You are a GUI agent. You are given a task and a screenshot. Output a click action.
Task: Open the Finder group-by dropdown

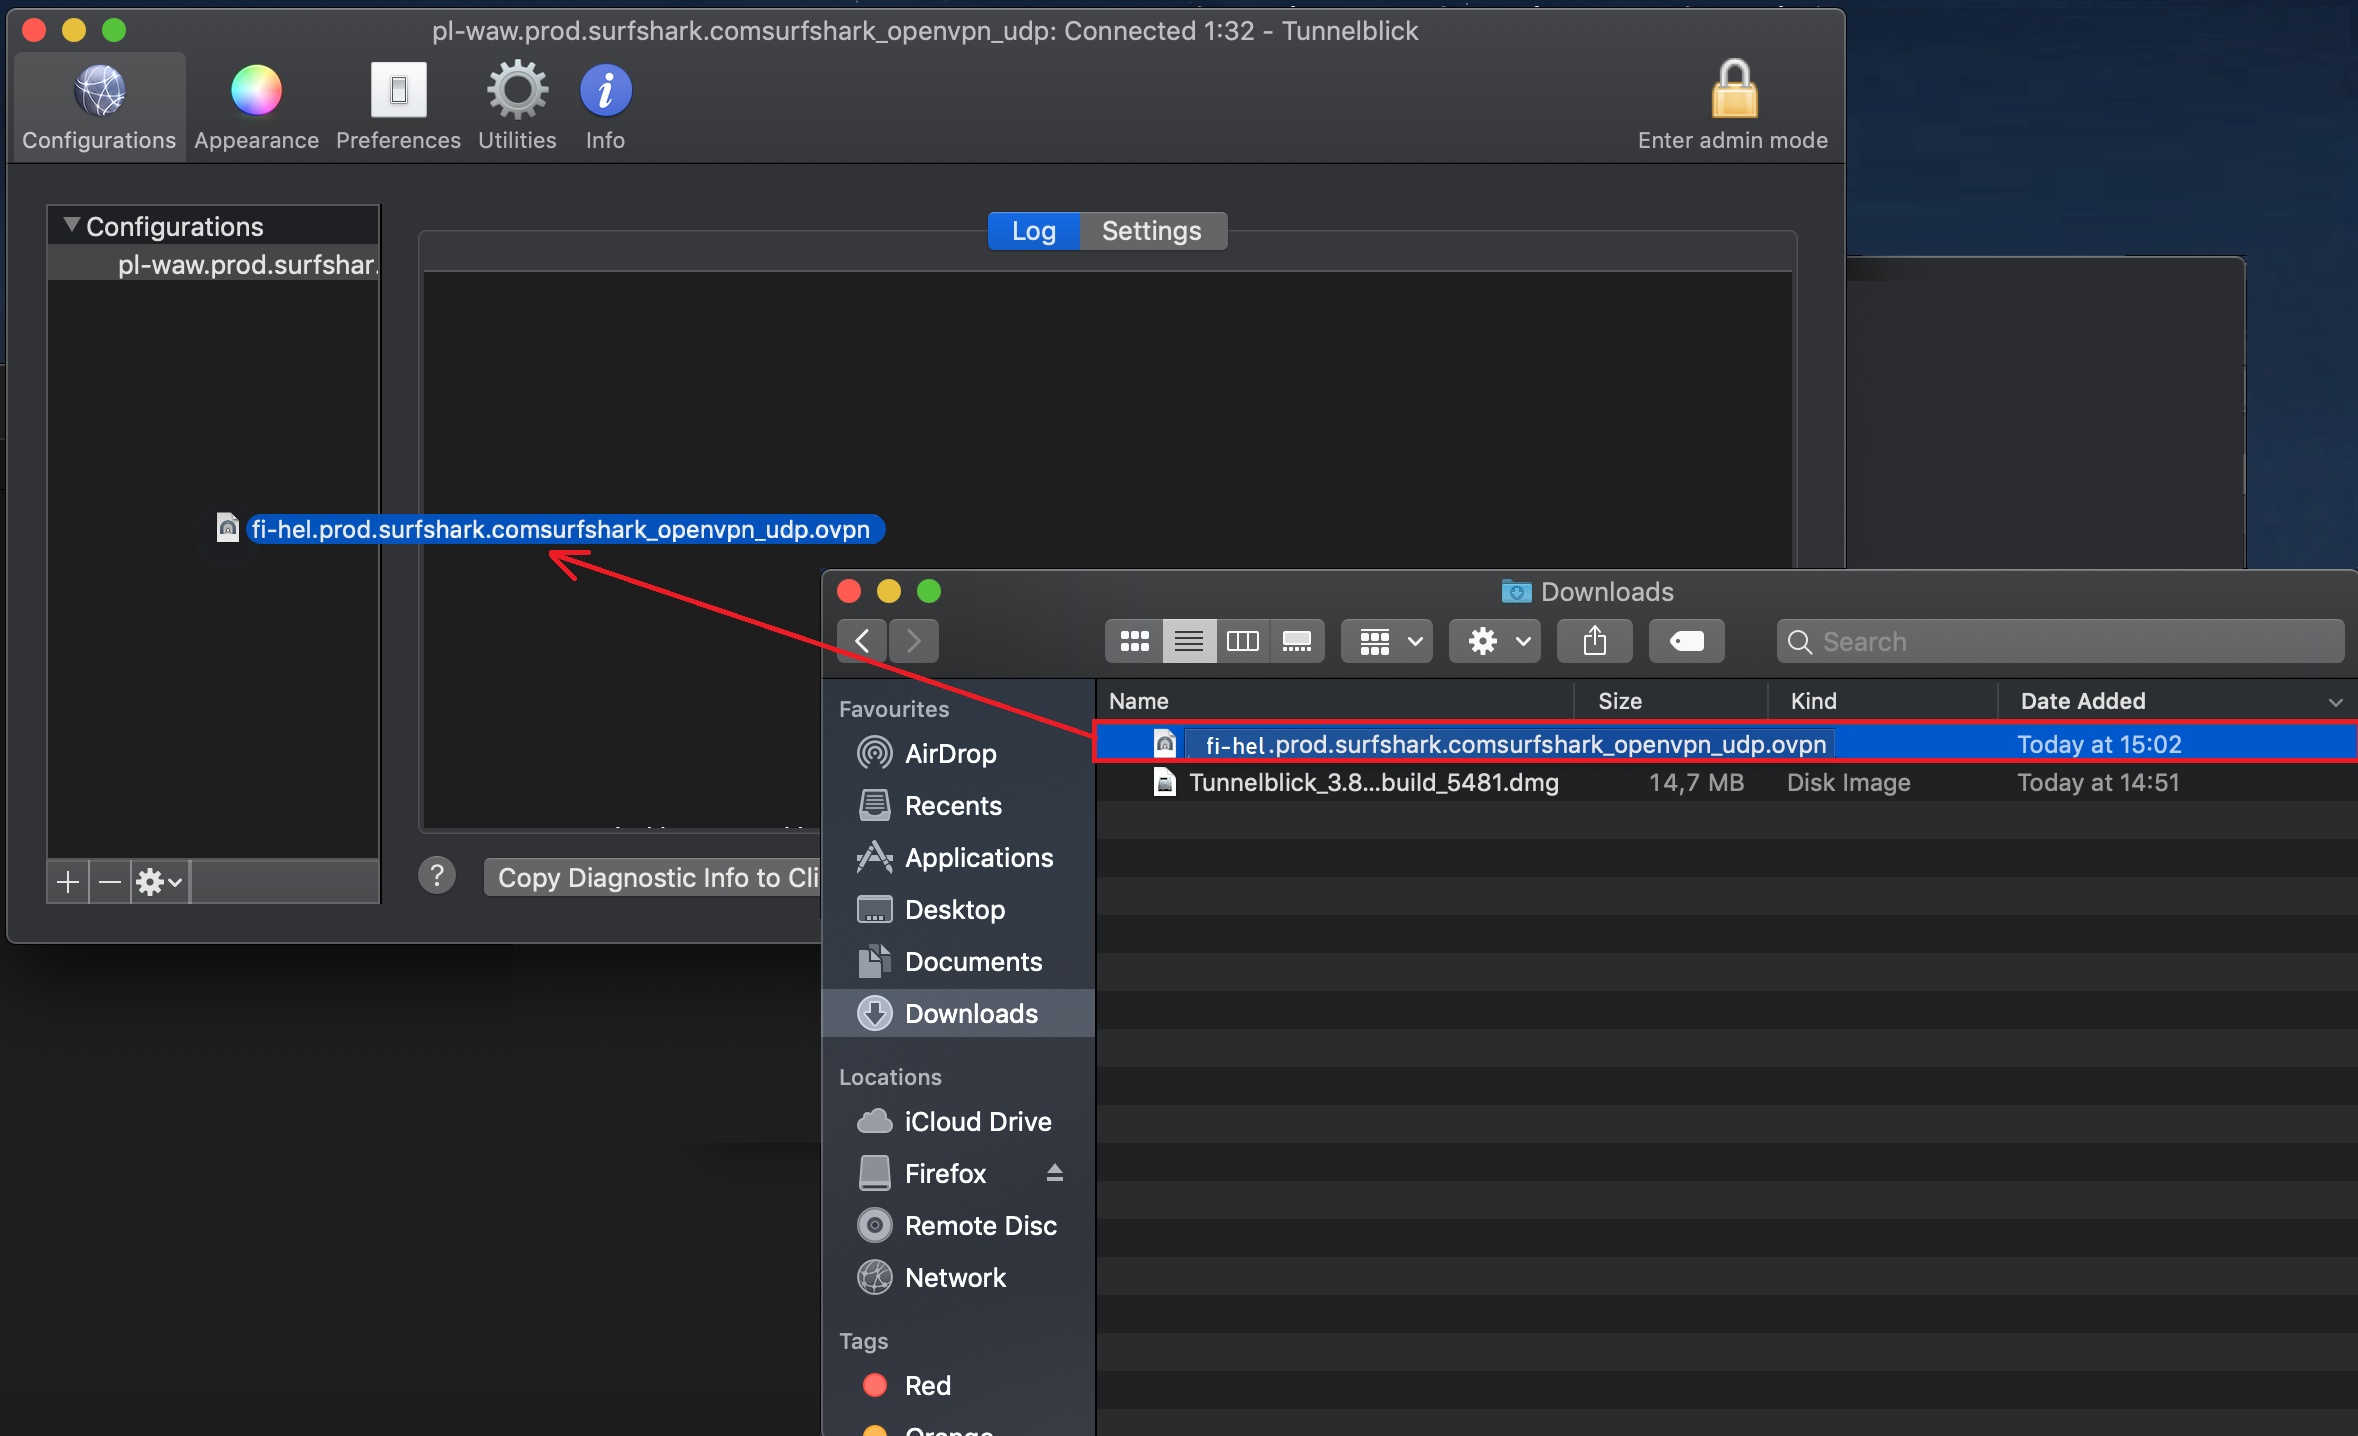(1387, 641)
